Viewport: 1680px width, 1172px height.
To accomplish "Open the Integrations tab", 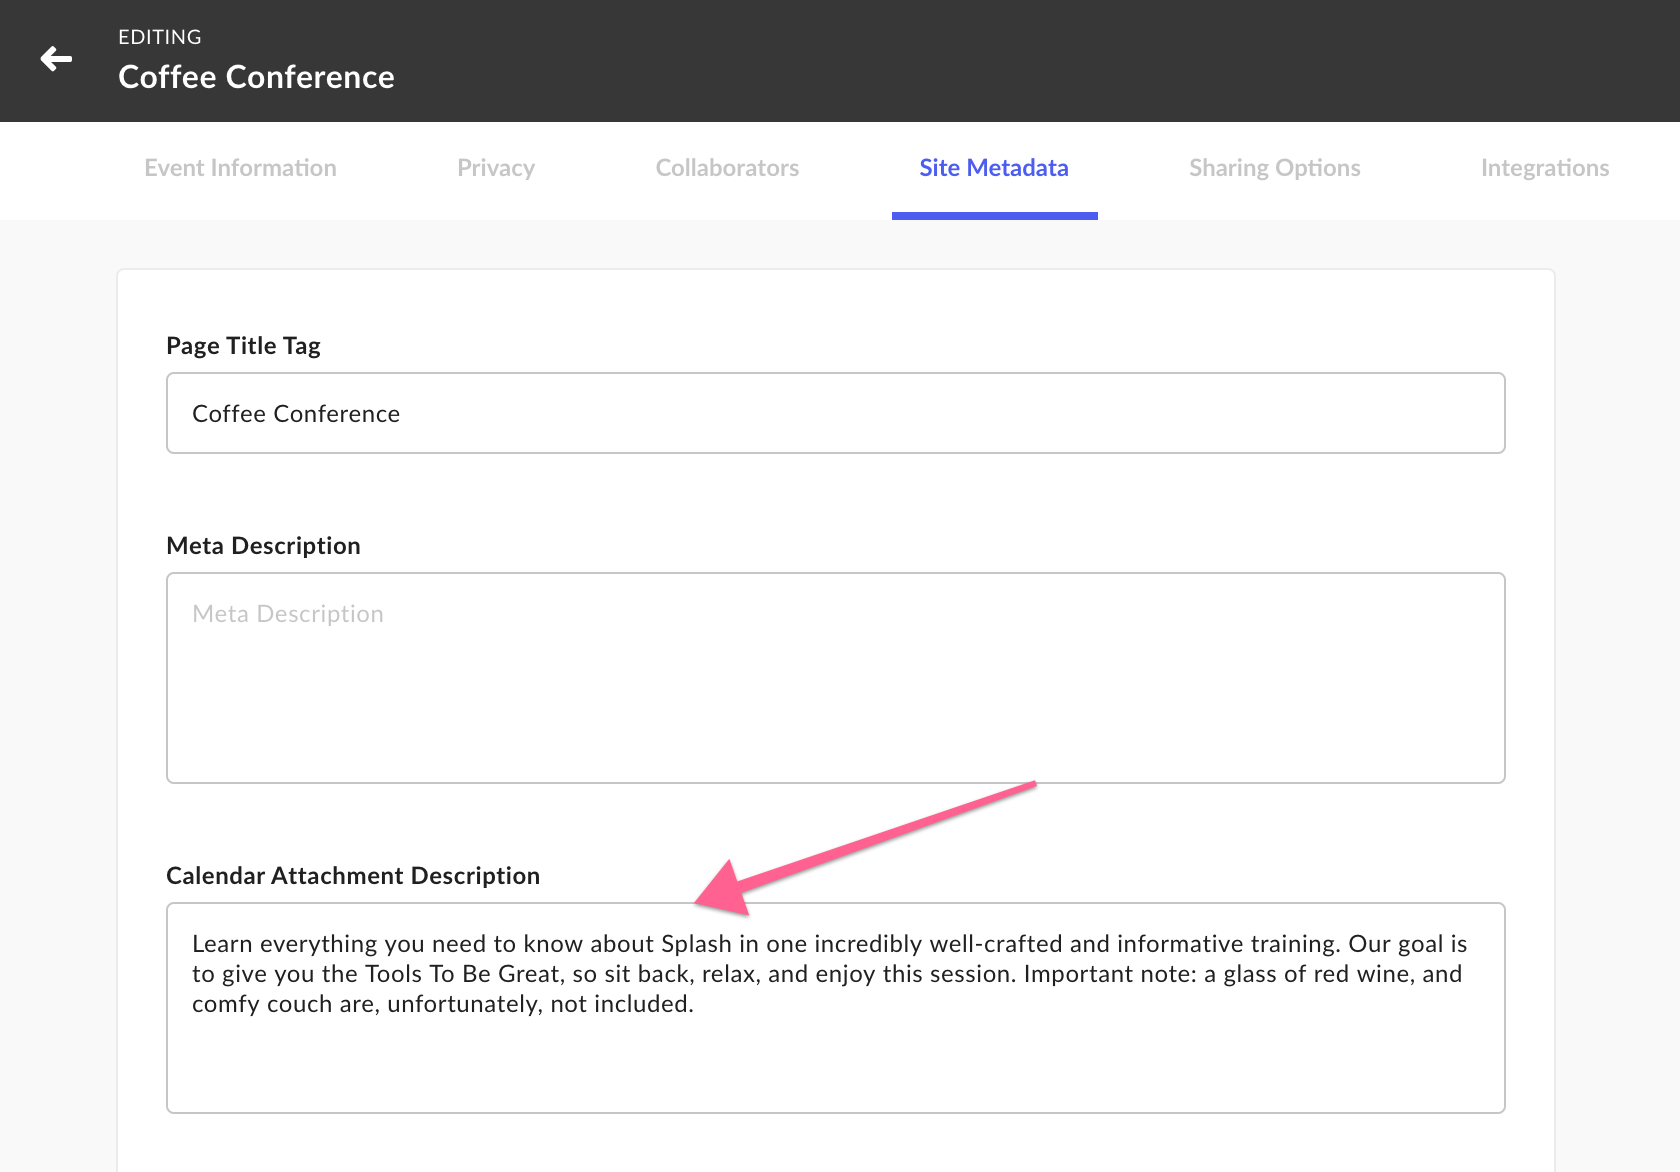I will point(1544,168).
